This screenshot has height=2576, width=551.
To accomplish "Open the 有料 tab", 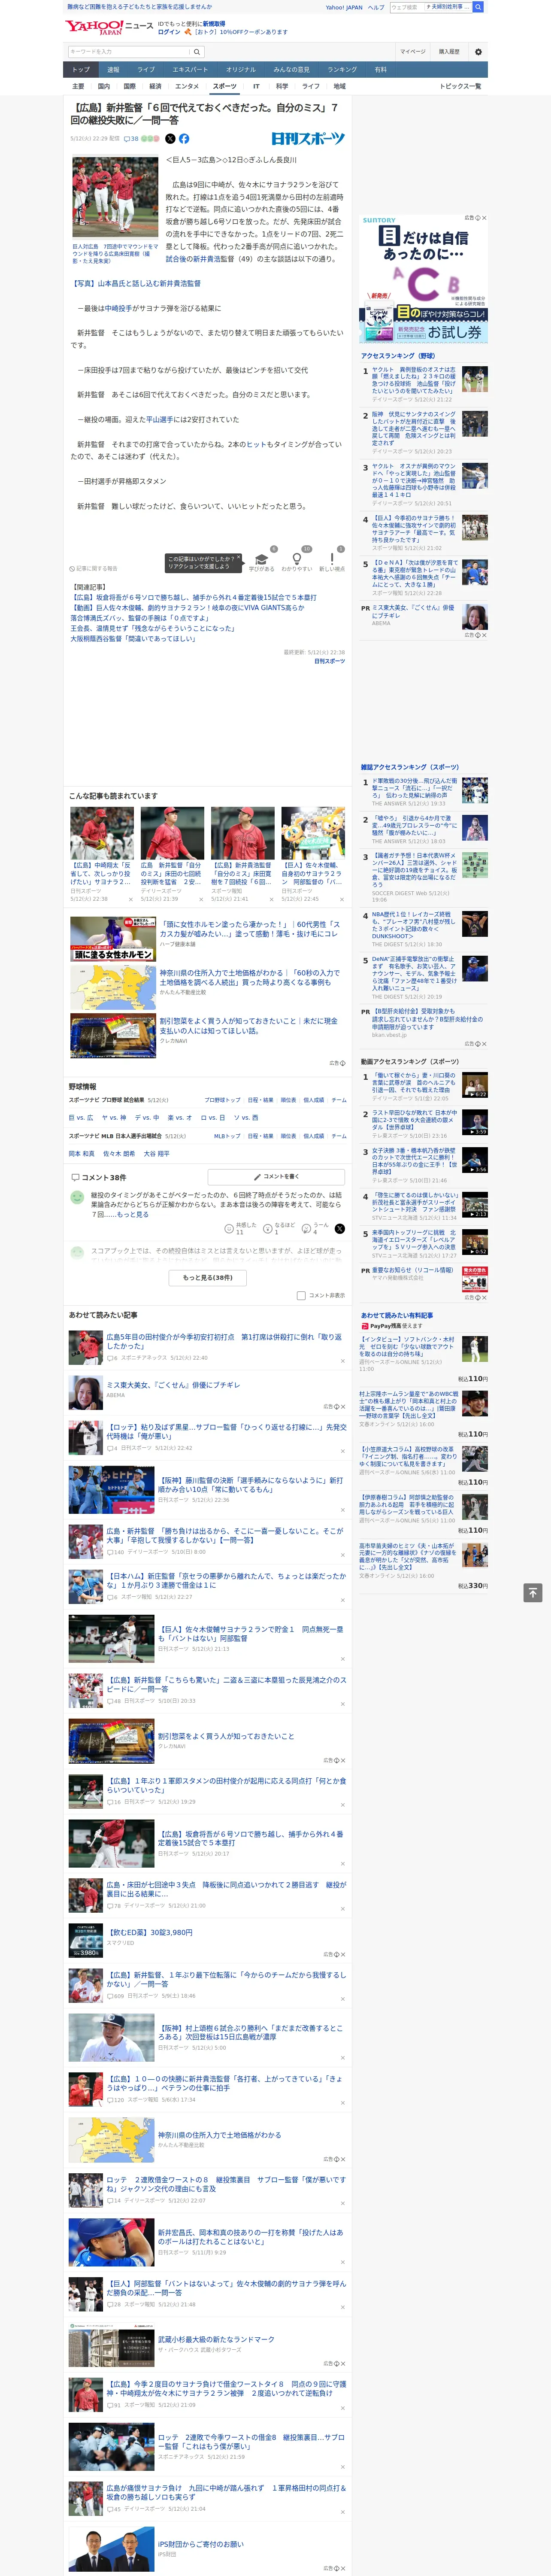I will [x=380, y=69].
